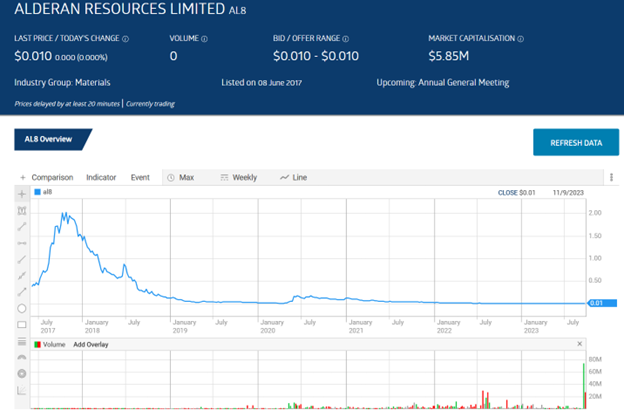
Task: Select the rectangle drawing tool
Action: [22, 325]
